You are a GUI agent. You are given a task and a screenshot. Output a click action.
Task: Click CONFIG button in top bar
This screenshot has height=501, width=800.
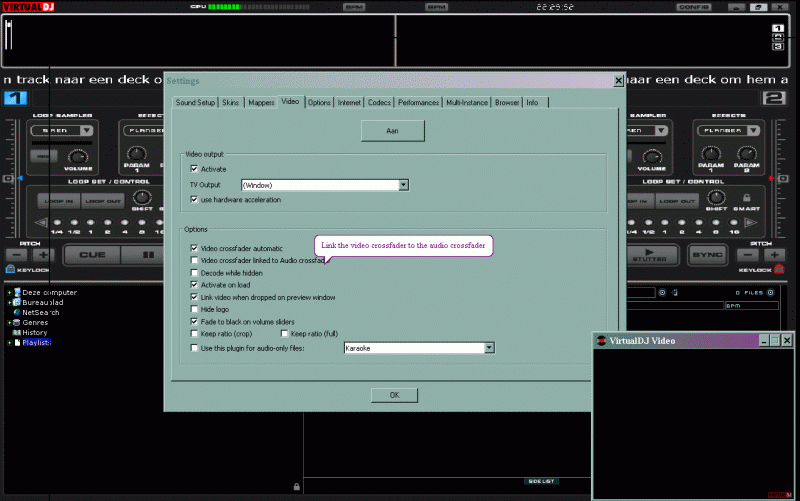click(x=694, y=7)
